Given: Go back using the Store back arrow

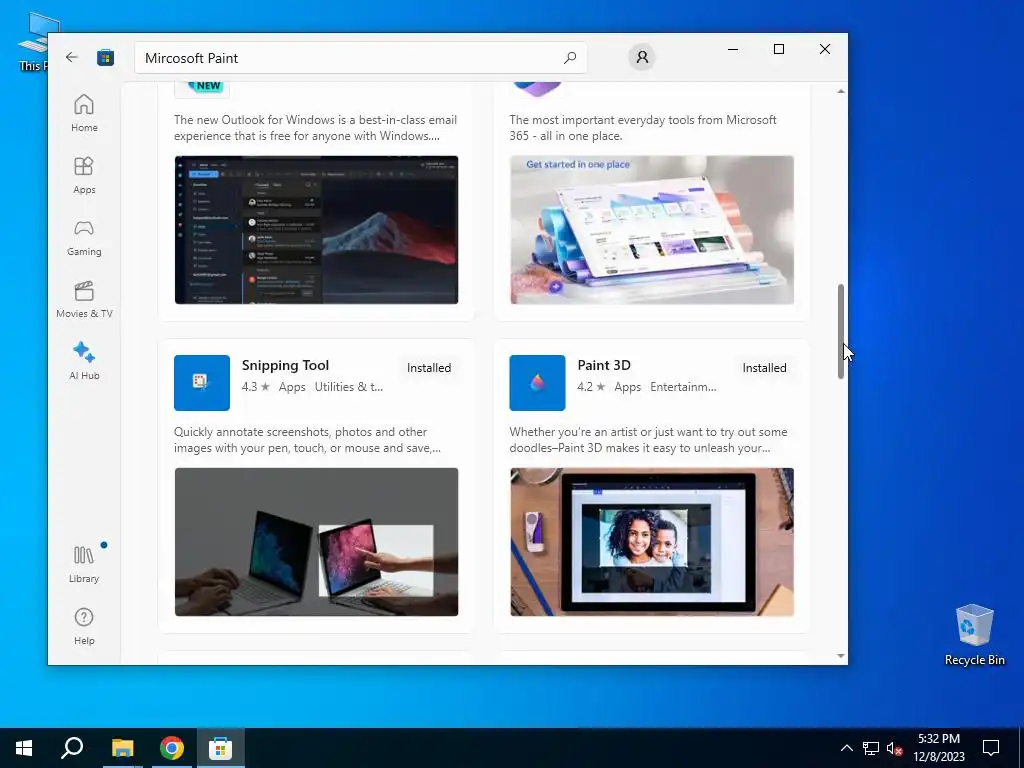Looking at the screenshot, I should point(72,57).
